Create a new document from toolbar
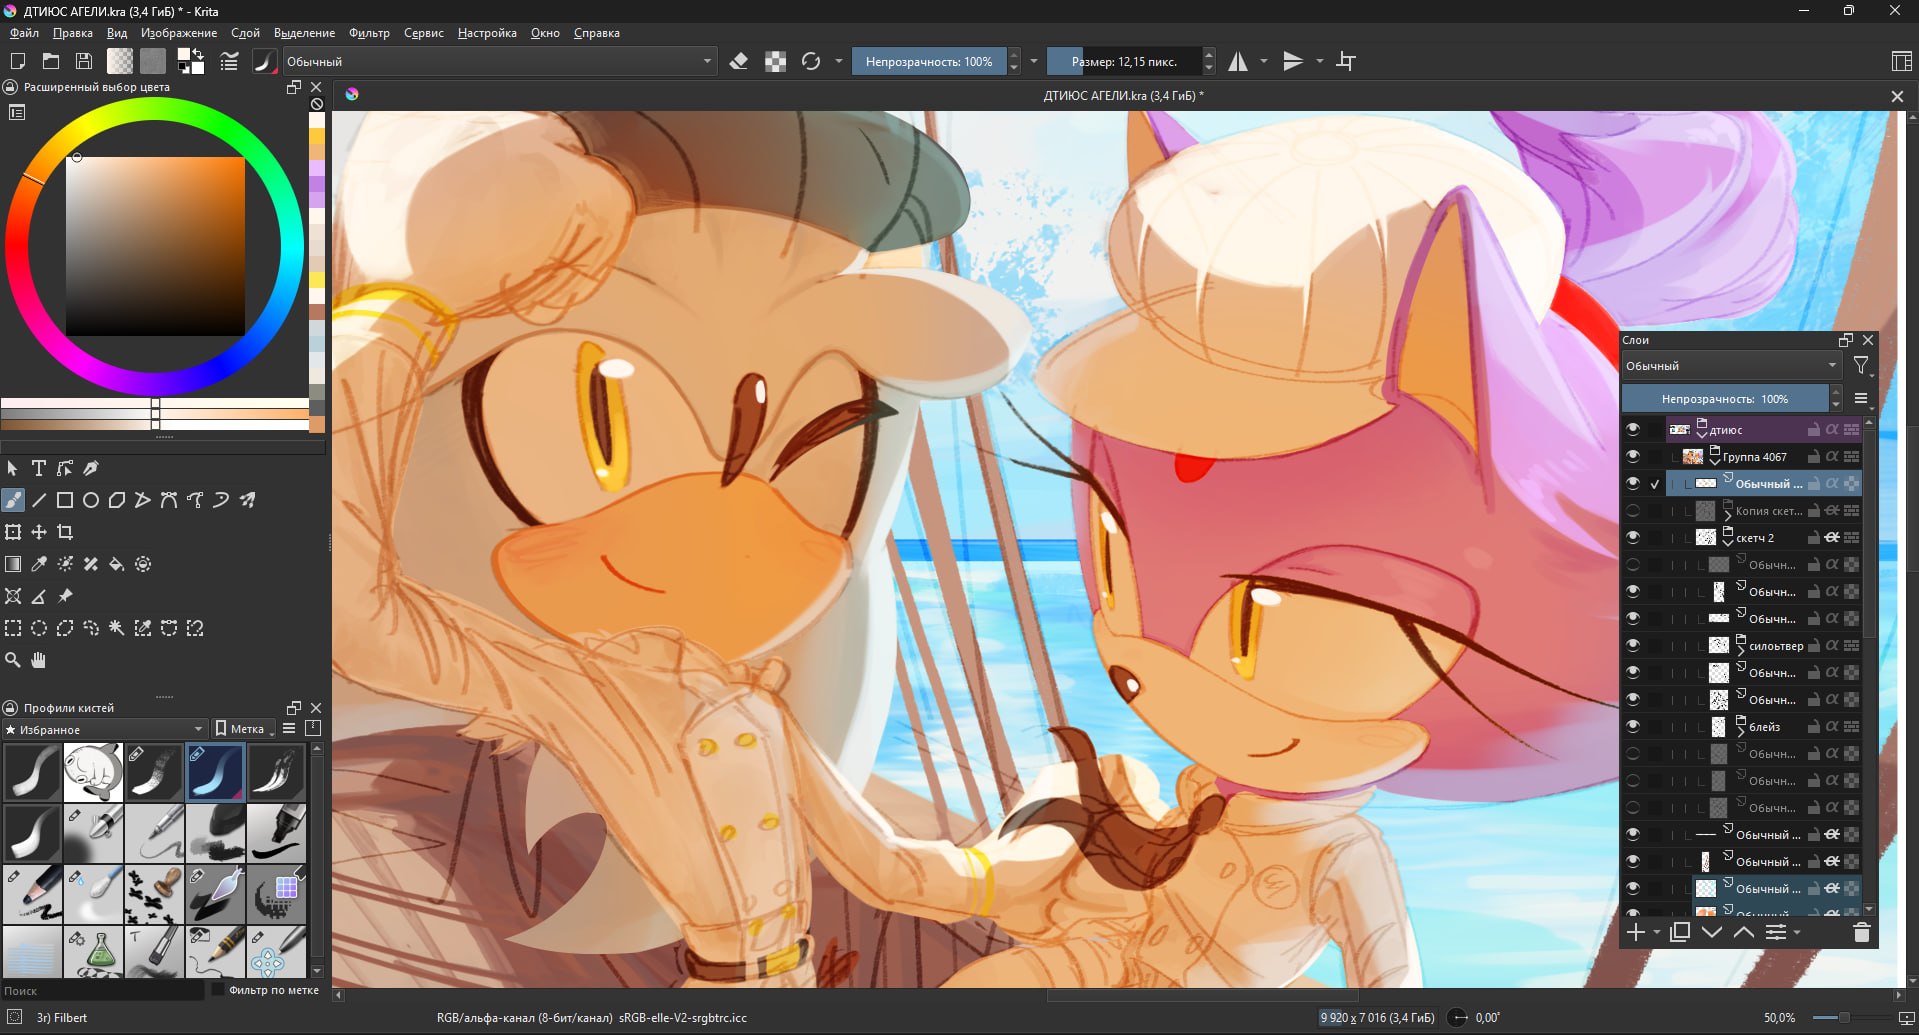The height and width of the screenshot is (1035, 1919). coord(18,61)
